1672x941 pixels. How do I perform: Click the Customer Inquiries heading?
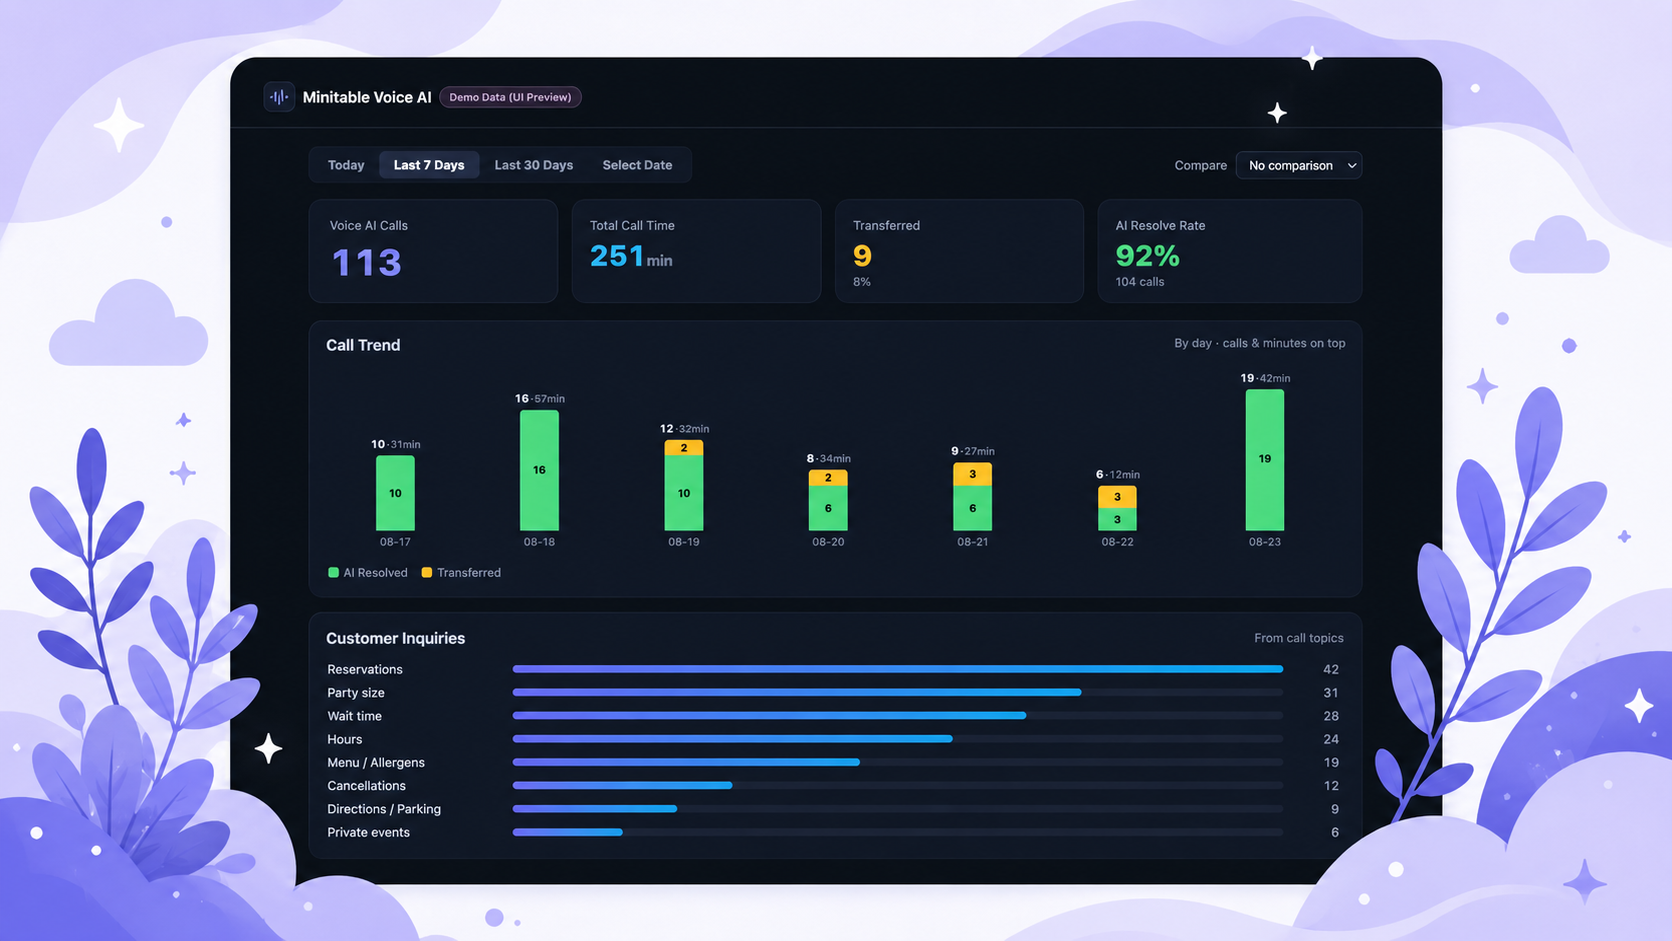click(x=395, y=638)
